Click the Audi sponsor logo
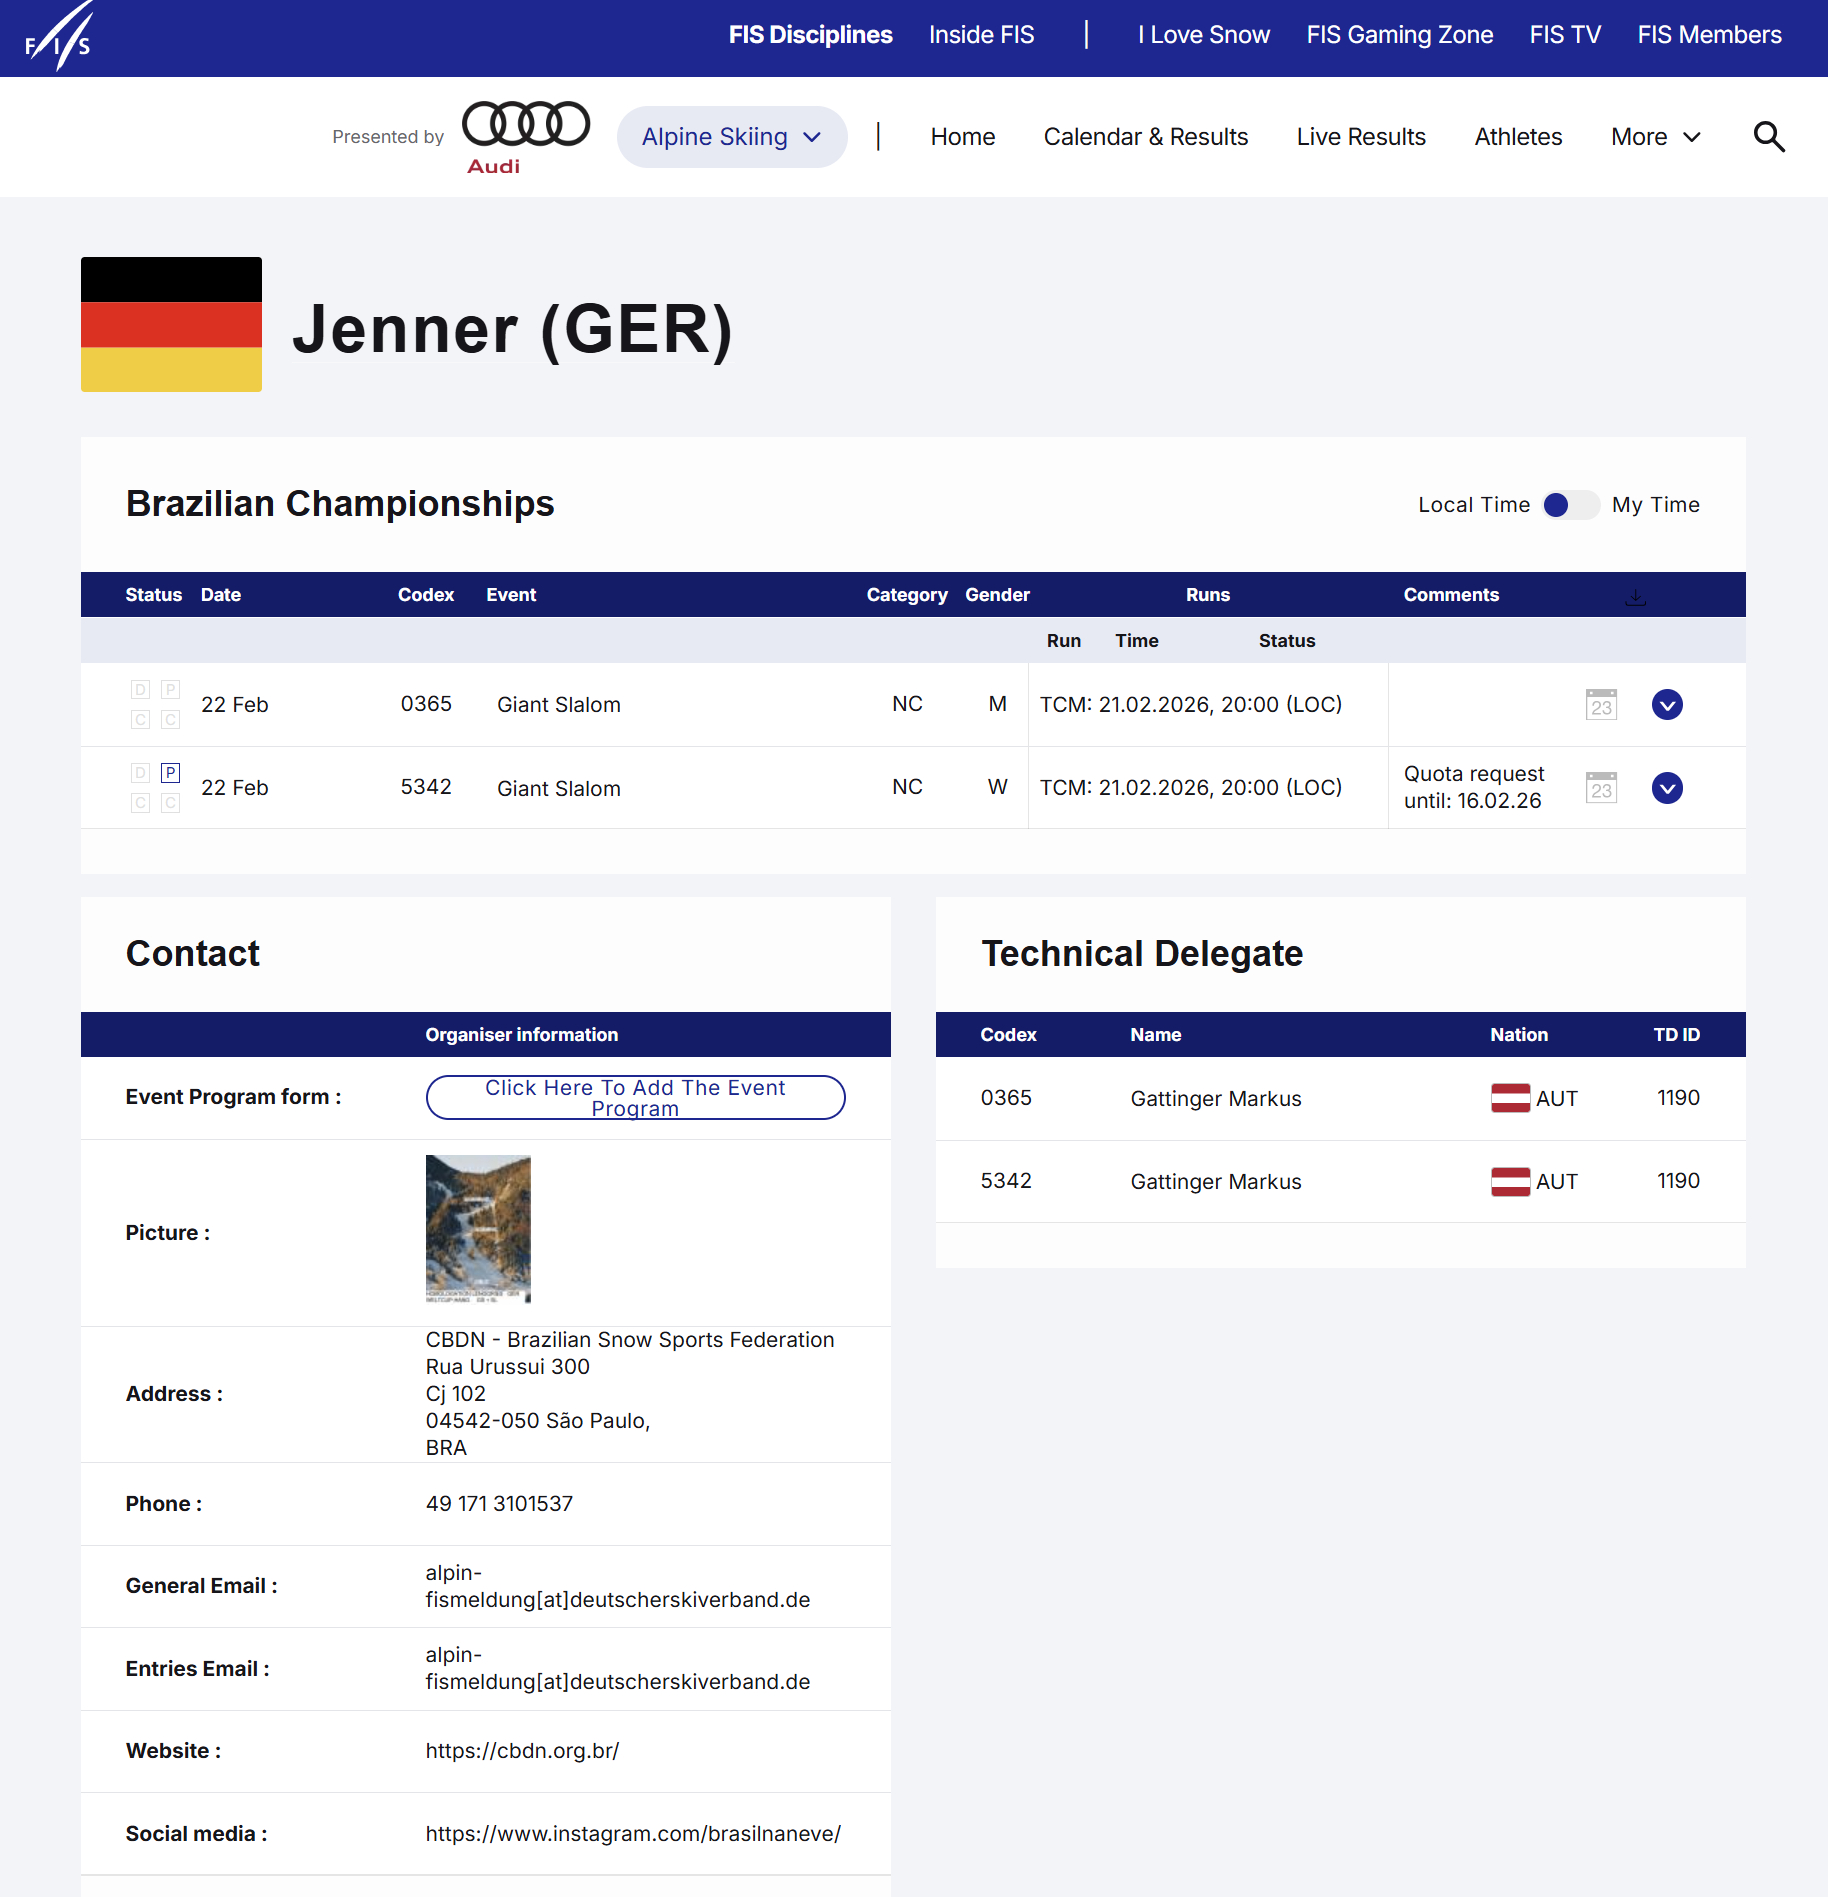The image size is (1828, 1897). [x=525, y=137]
